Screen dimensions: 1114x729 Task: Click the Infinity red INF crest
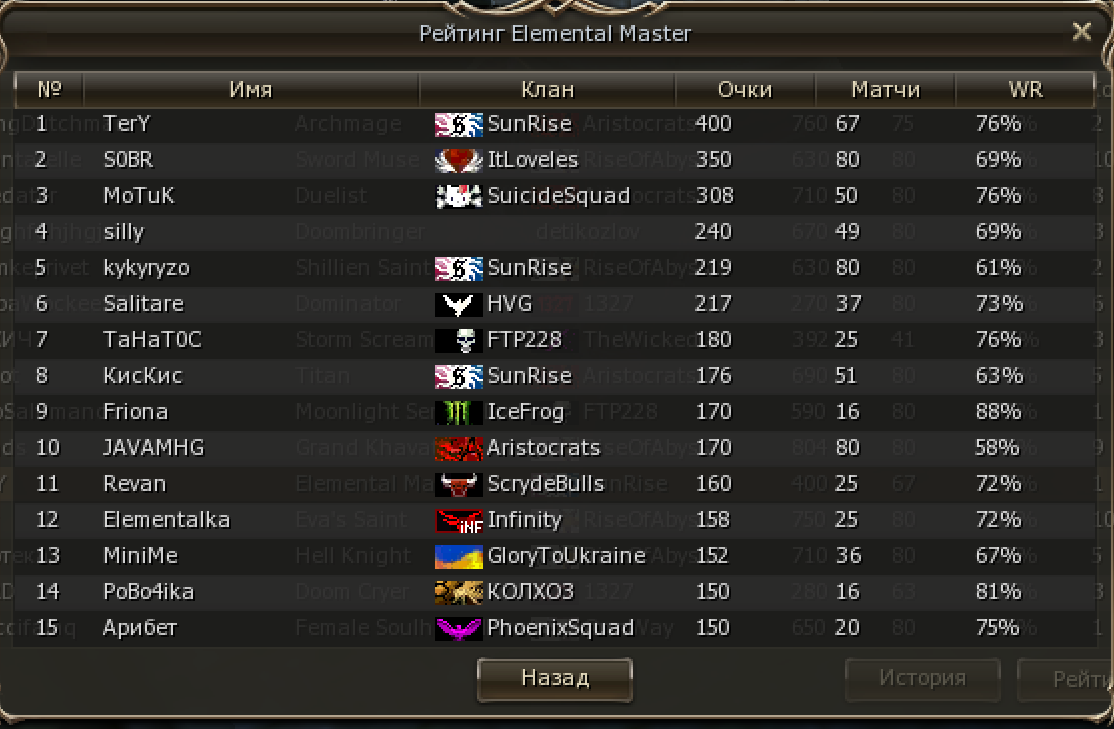click(458, 521)
